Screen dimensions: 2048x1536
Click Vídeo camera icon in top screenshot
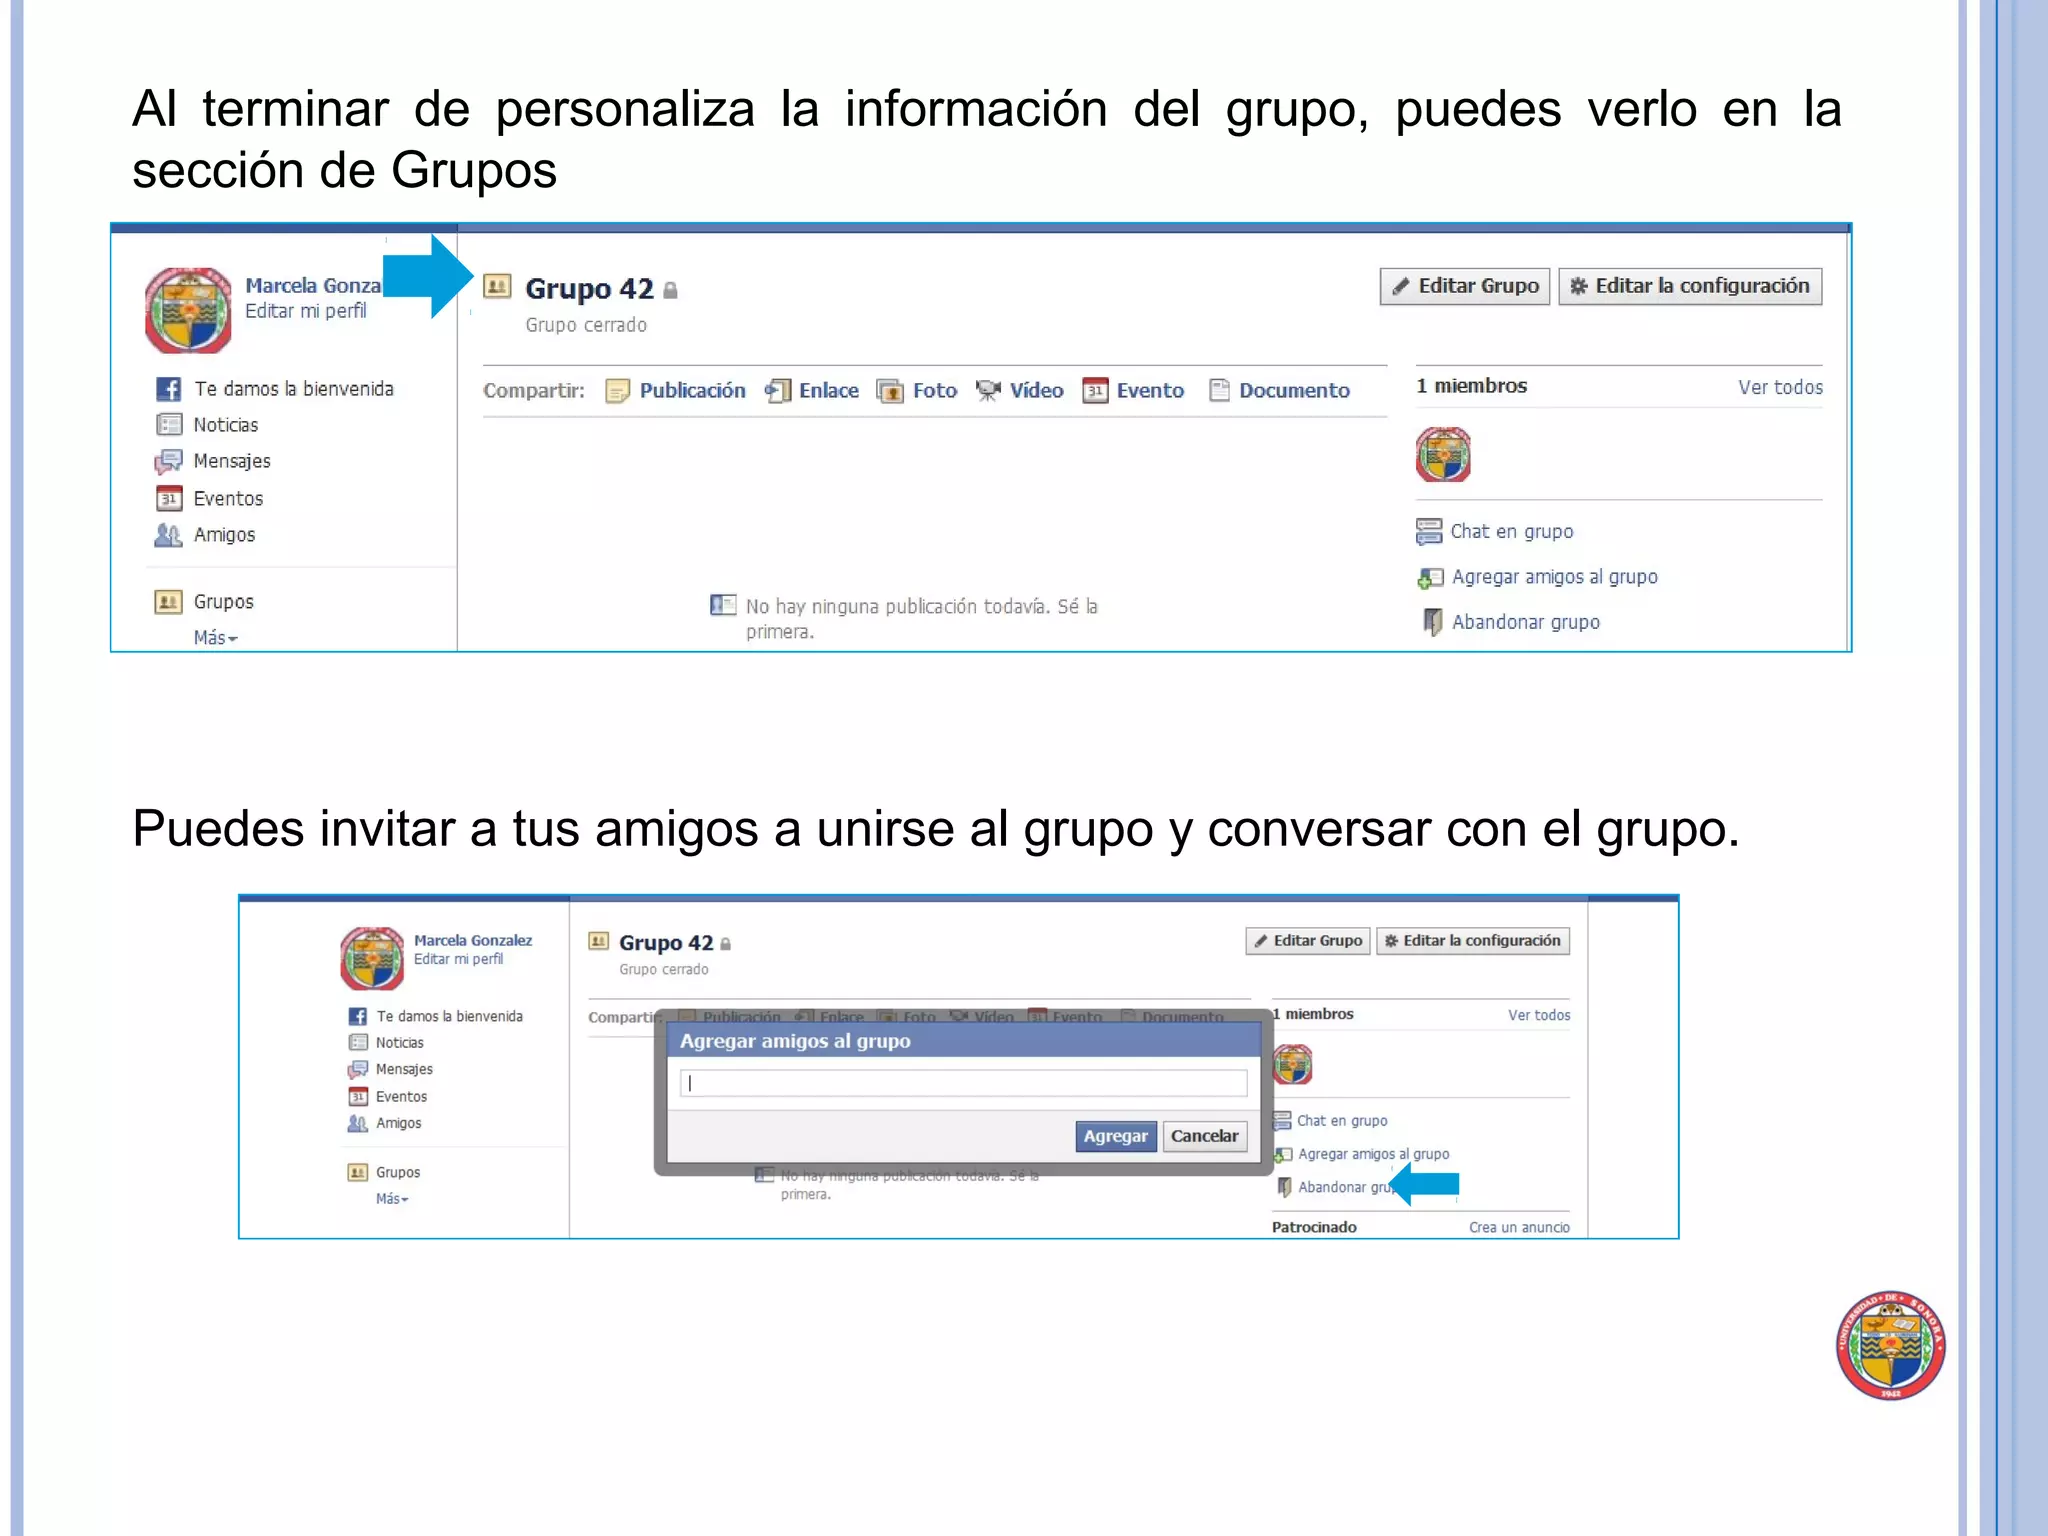[x=988, y=391]
